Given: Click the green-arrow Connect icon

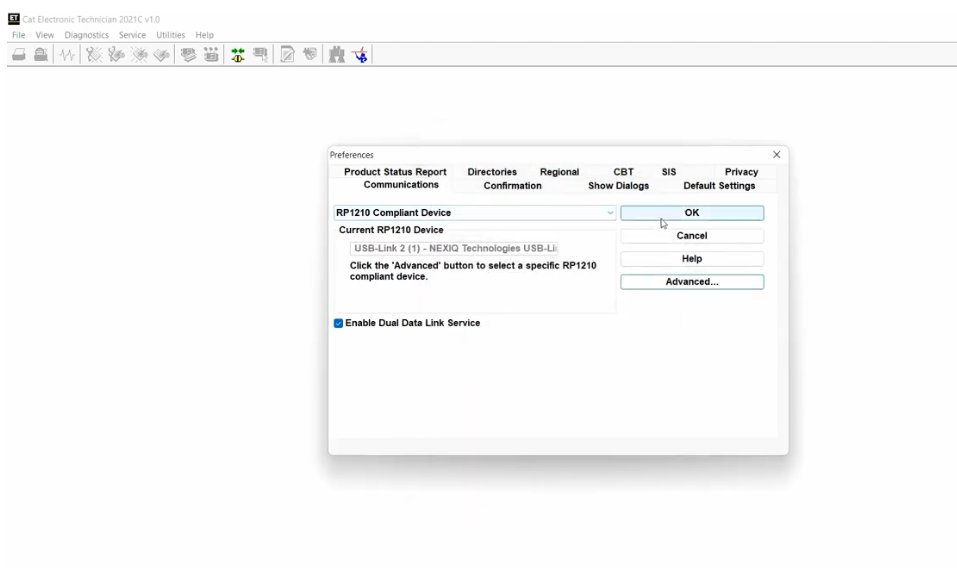Looking at the screenshot, I should click(x=238, y=55).
